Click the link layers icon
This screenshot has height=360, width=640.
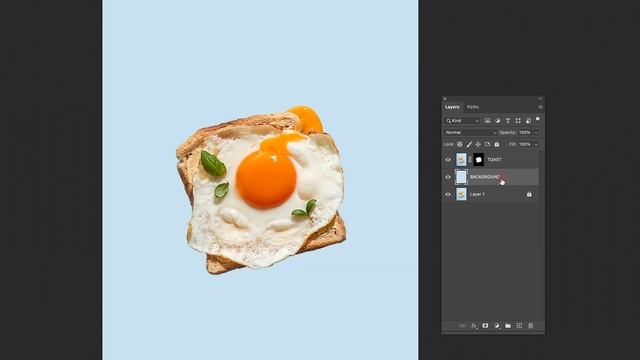click(462, 326)
